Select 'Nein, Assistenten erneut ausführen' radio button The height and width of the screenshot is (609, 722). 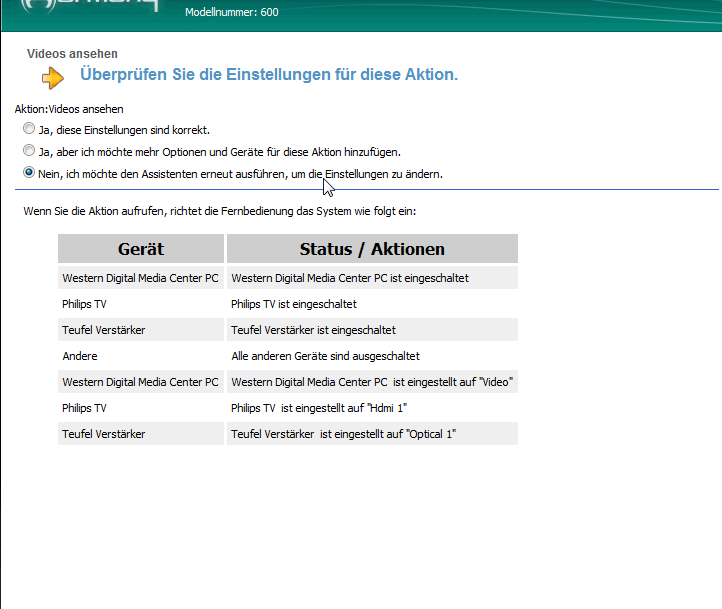[29, 173]
